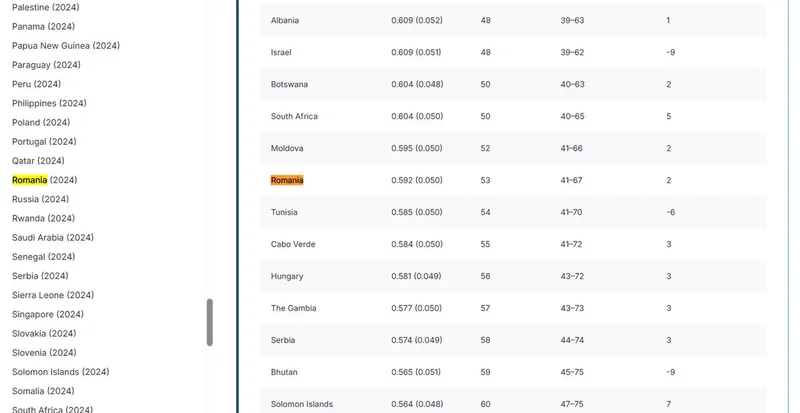This screenshot has height=413, width=800.
Task: Select the Albania row name in table
Action: (x=285, y=20)
